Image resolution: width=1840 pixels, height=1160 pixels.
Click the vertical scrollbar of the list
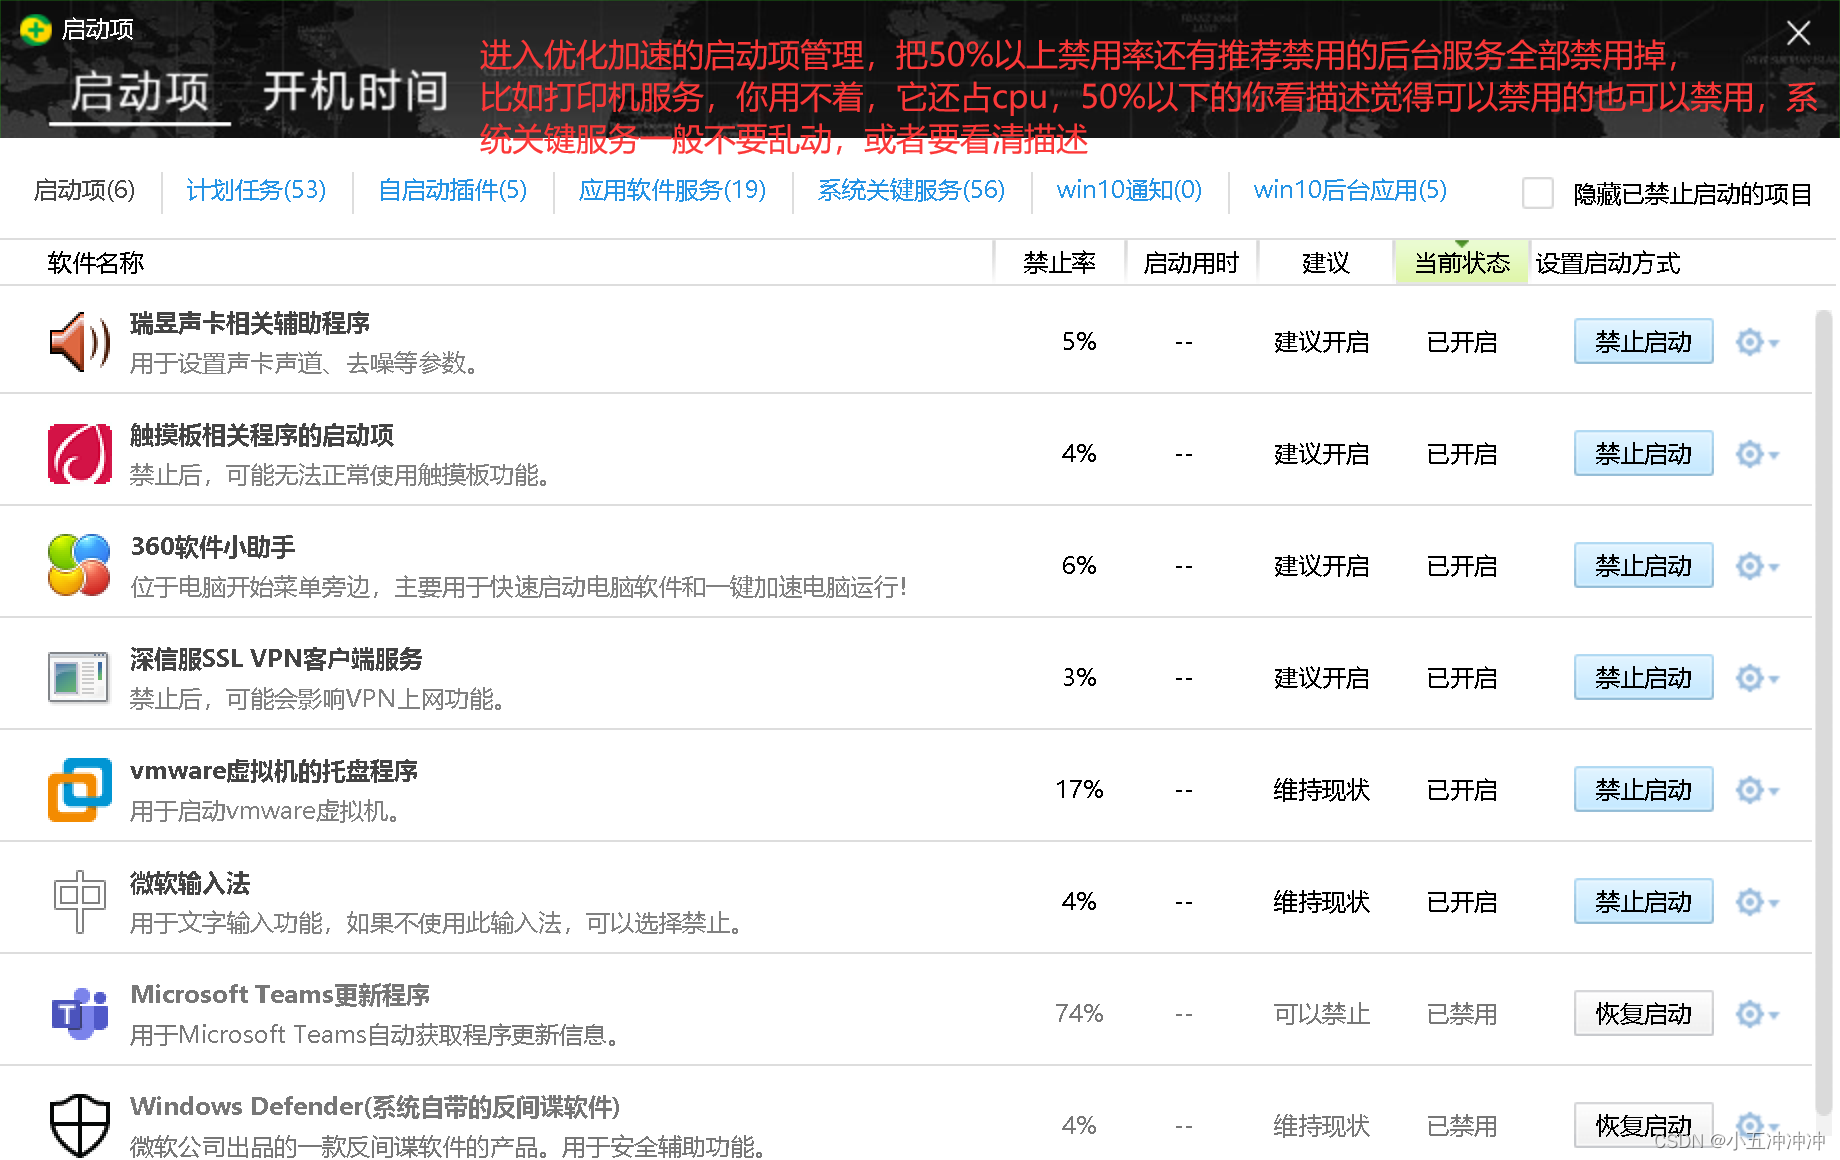1823,714
